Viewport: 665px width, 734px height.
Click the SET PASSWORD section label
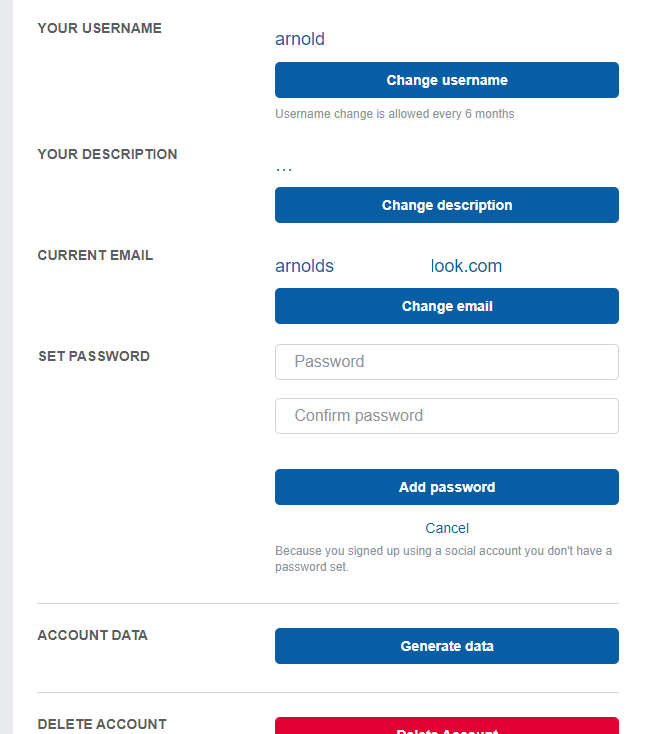pyautogui.click(x=94, y=356)
